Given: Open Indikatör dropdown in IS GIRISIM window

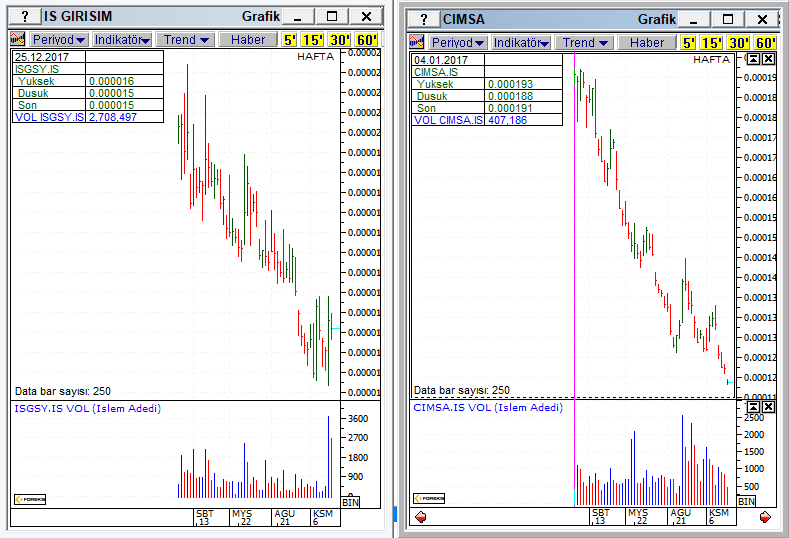Looking at the screenshot, I should tap(122, 40).
